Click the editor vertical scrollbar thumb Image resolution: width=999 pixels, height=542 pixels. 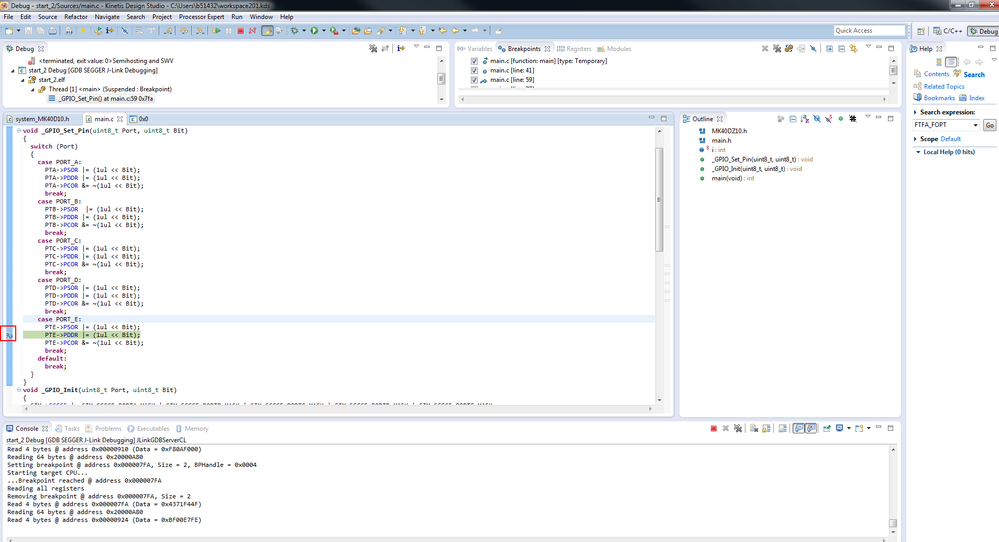pos(659,199)
